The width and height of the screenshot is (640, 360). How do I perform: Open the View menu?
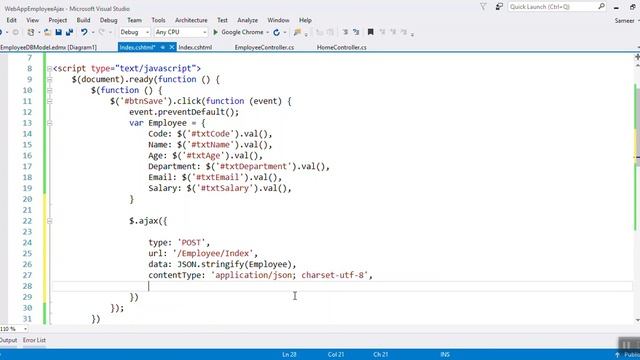point(33,20)
